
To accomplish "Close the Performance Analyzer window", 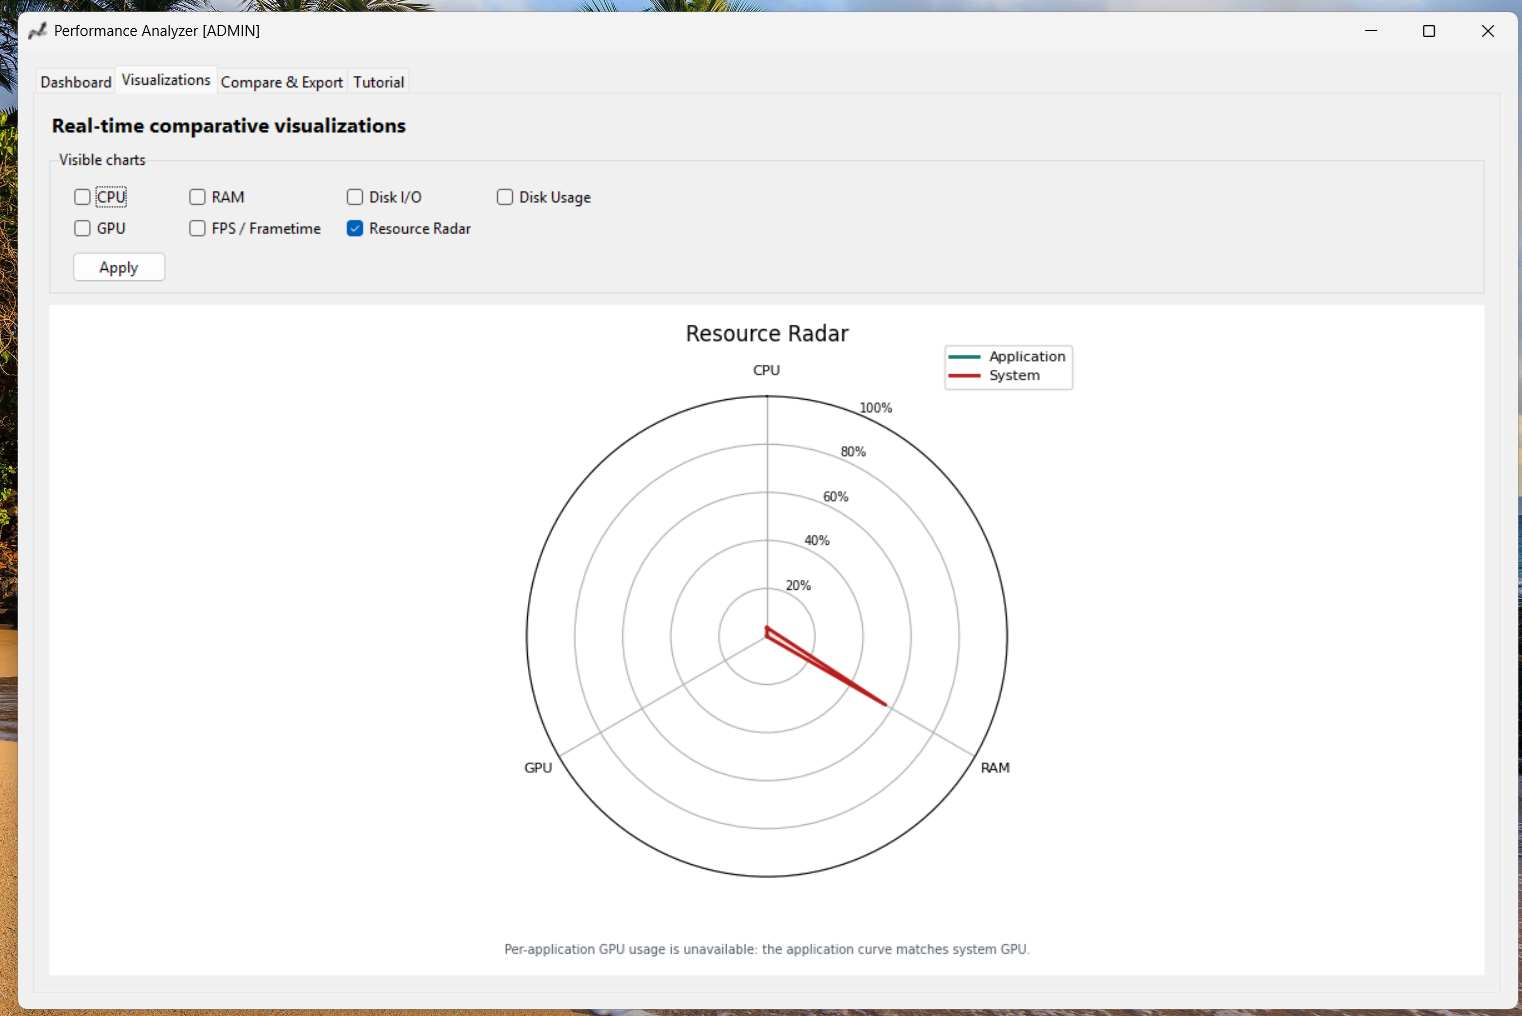I will point(1488,31).
